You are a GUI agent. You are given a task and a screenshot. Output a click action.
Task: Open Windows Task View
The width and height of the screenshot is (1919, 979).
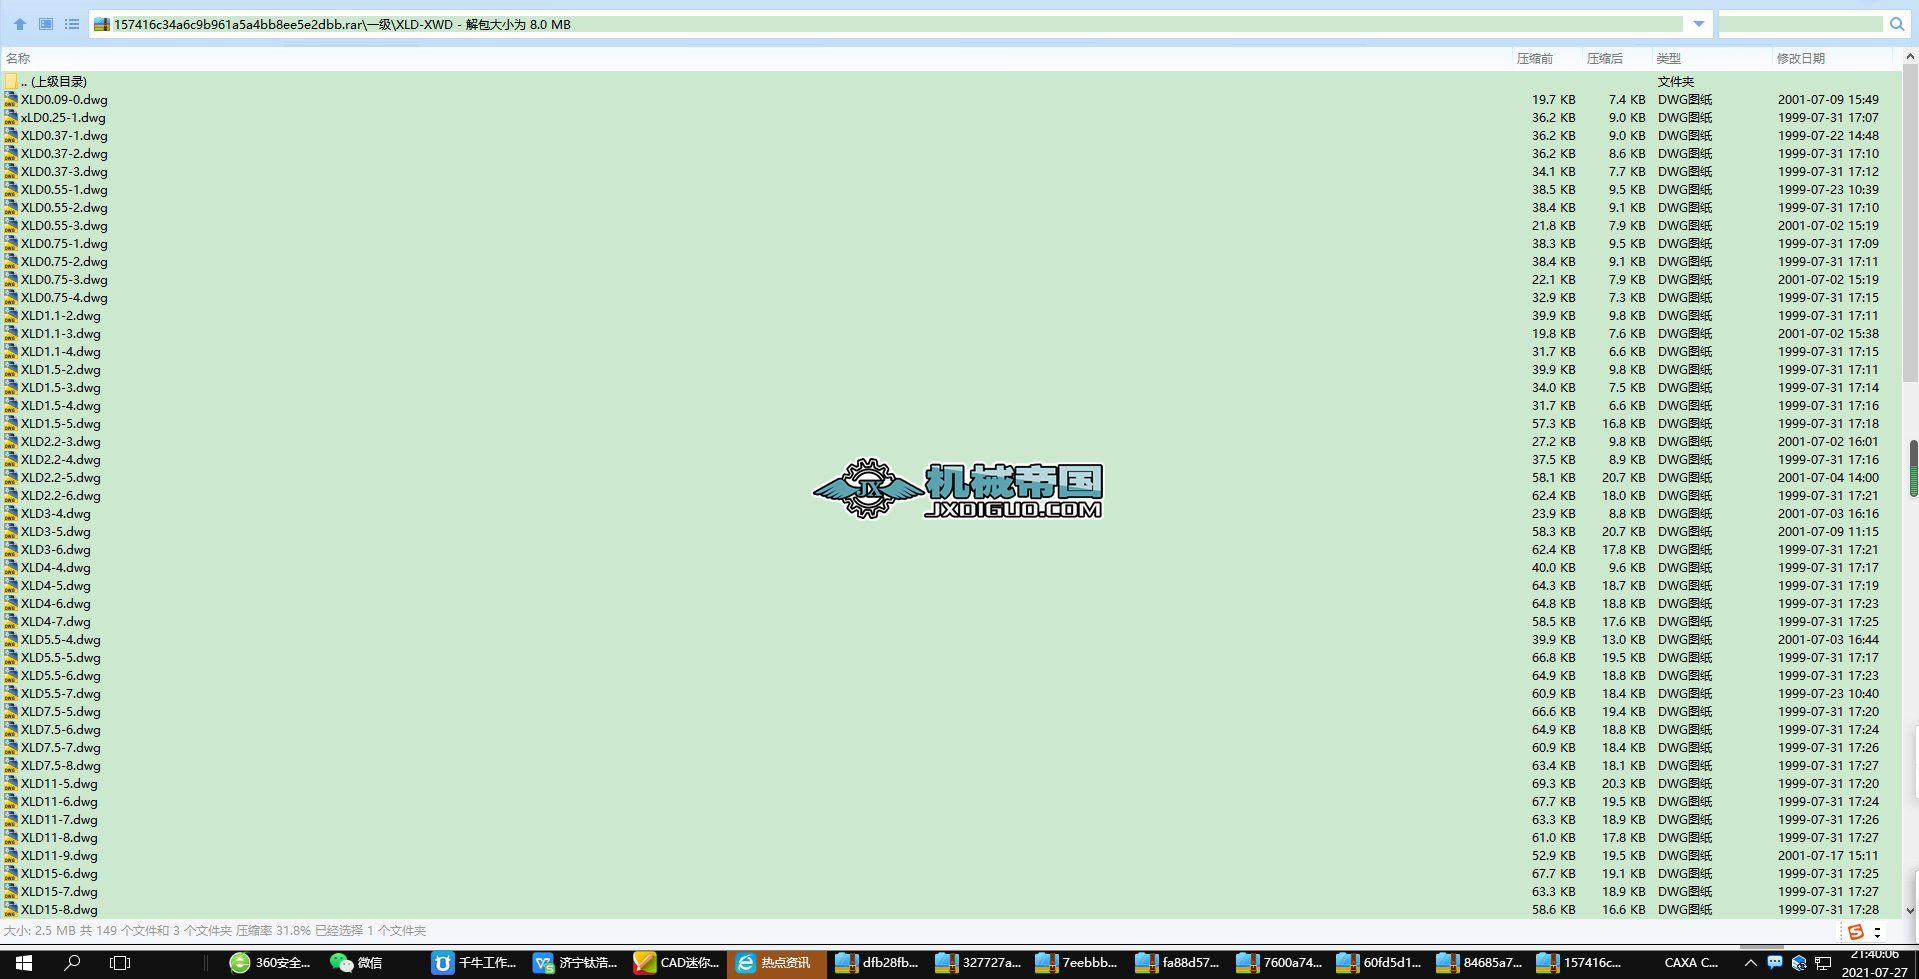click(120, 962)
